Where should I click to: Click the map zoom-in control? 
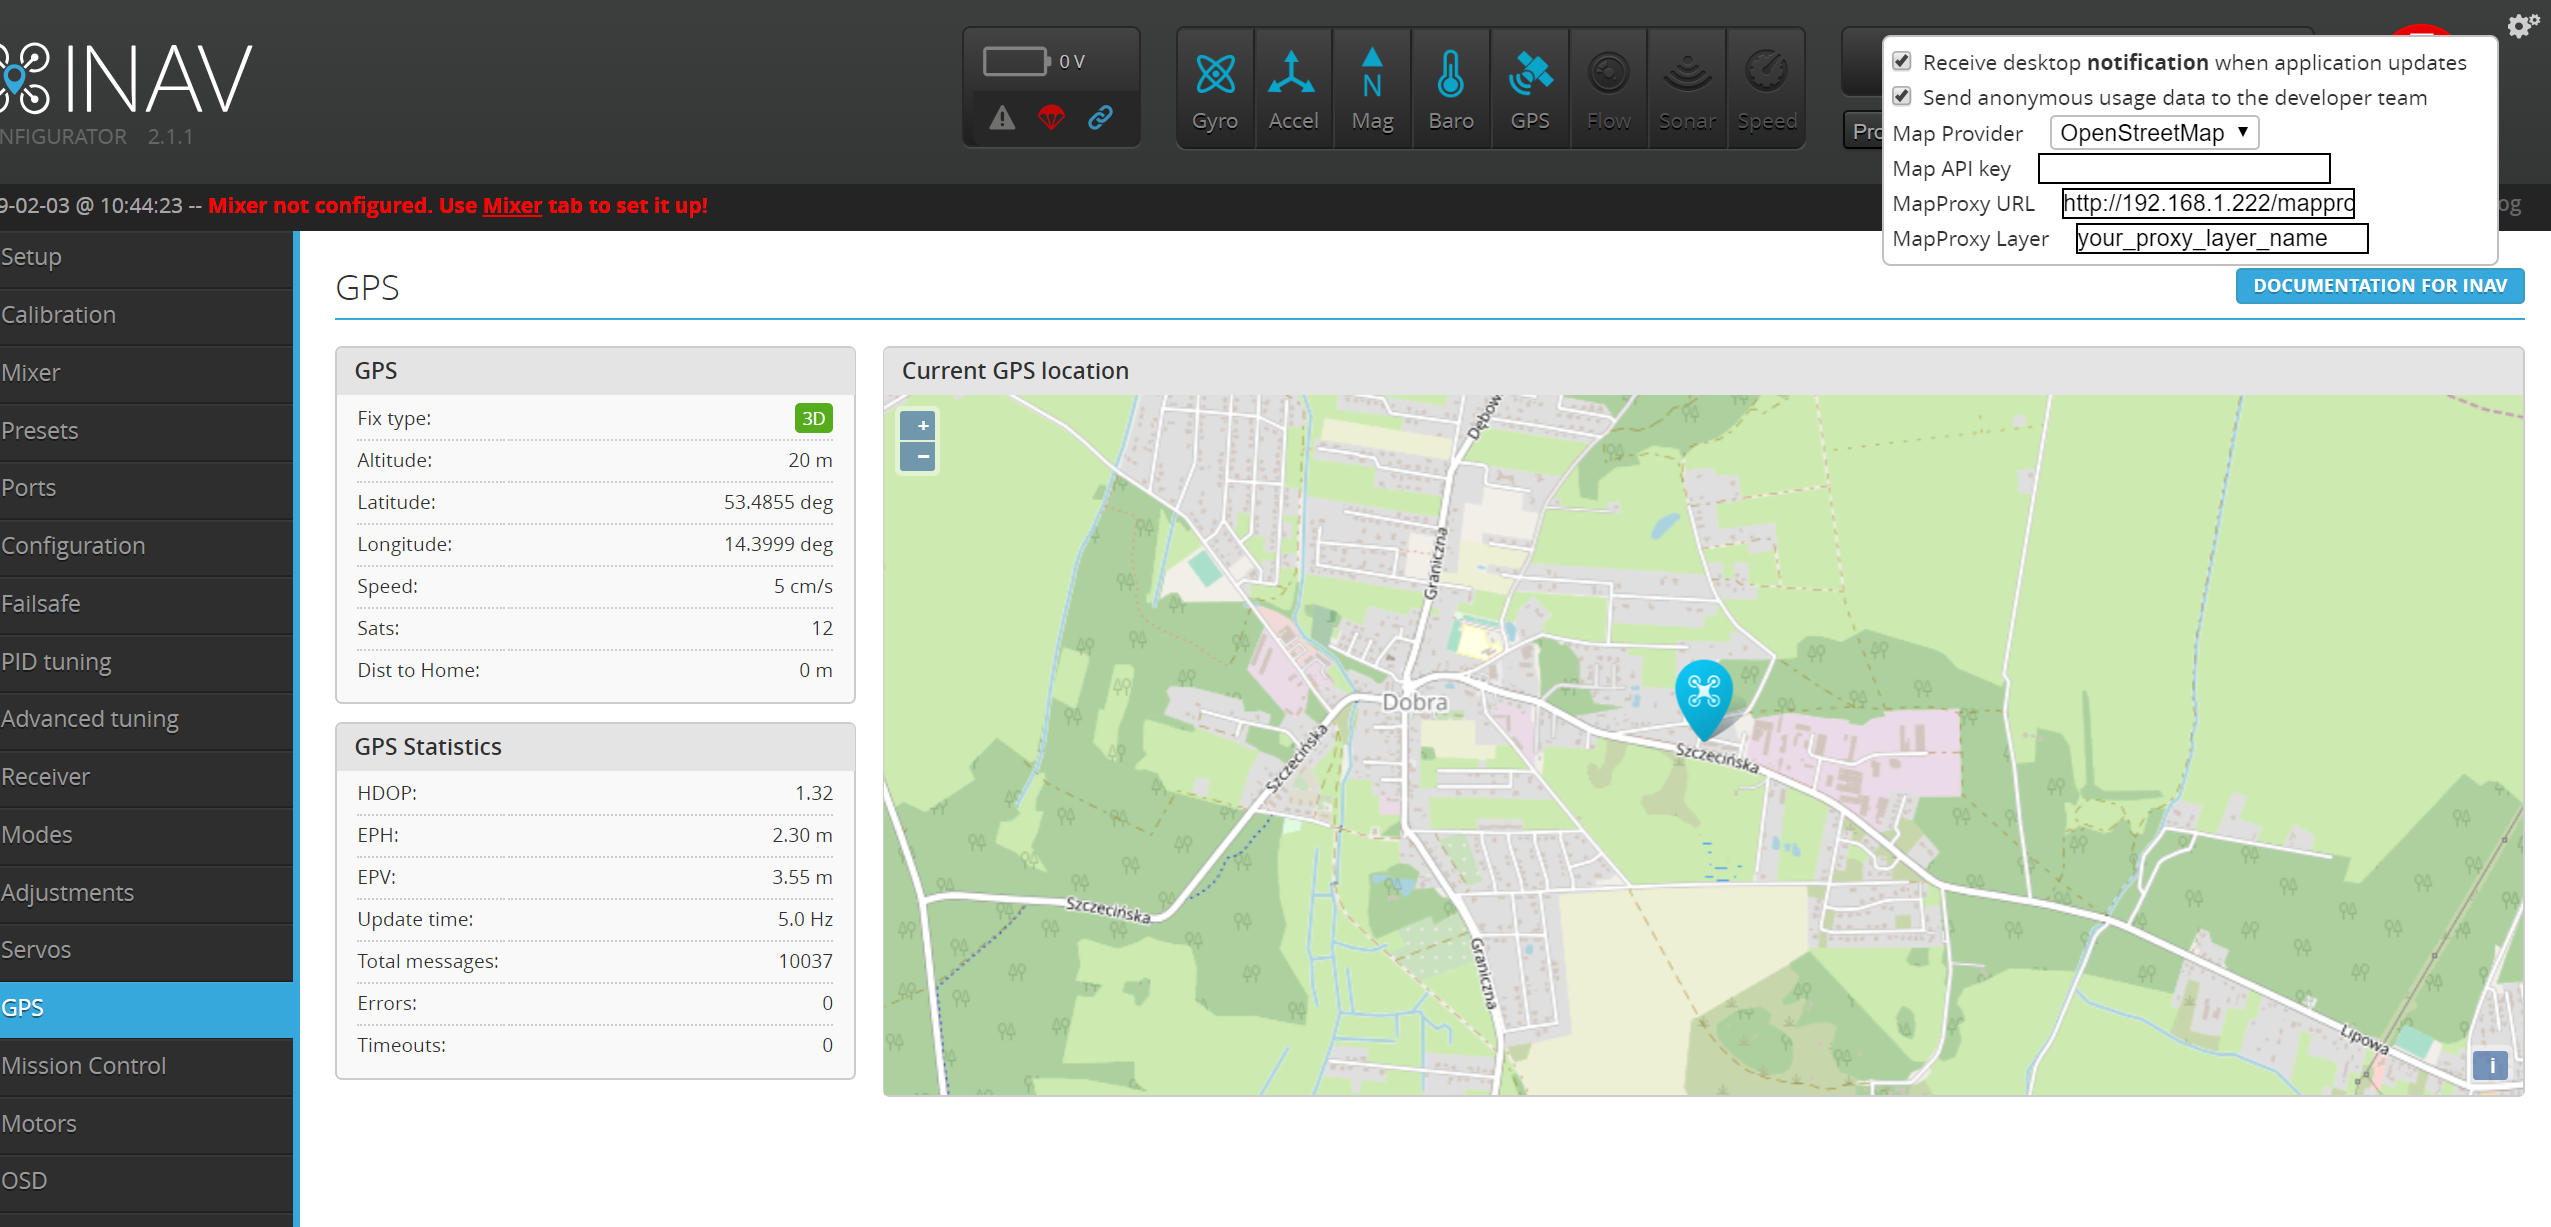[x=918, y=425]
